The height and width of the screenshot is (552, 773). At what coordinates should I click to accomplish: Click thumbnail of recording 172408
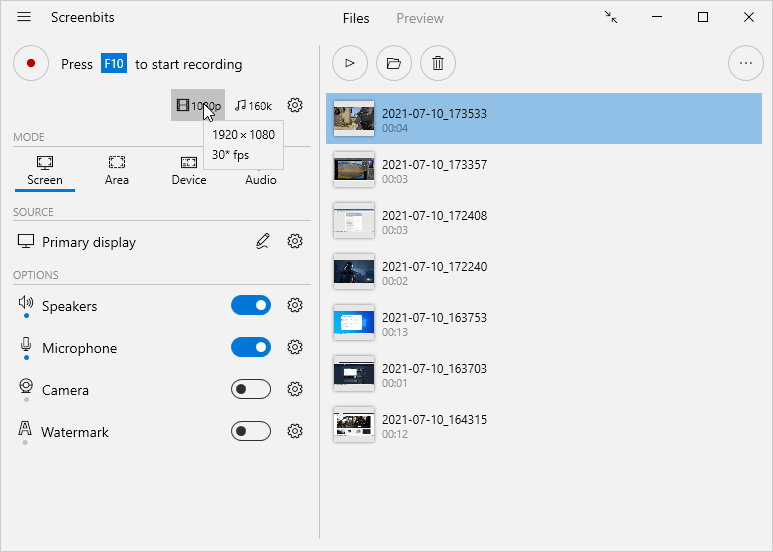[x=354, y=221]
